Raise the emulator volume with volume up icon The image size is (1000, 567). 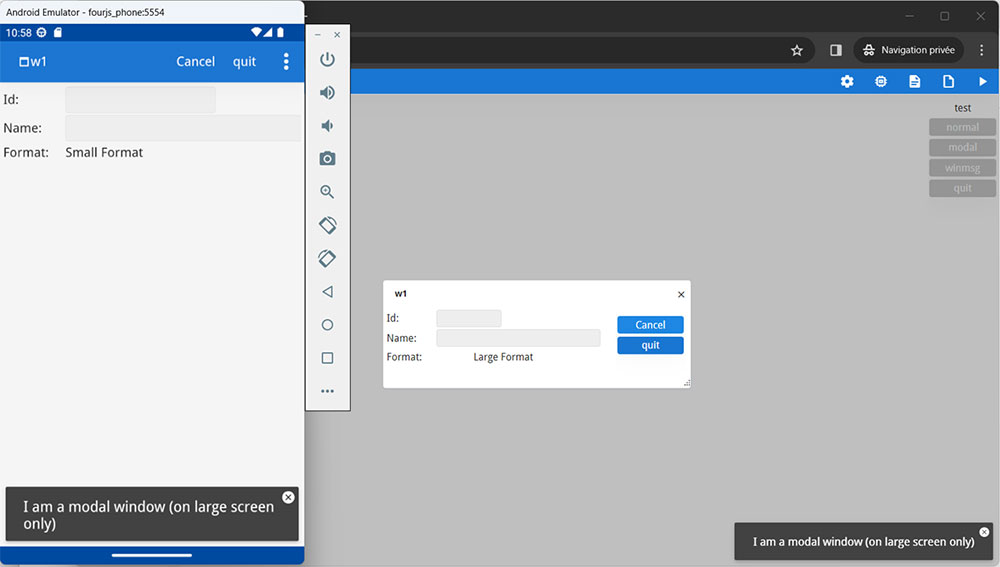[327, 92]
